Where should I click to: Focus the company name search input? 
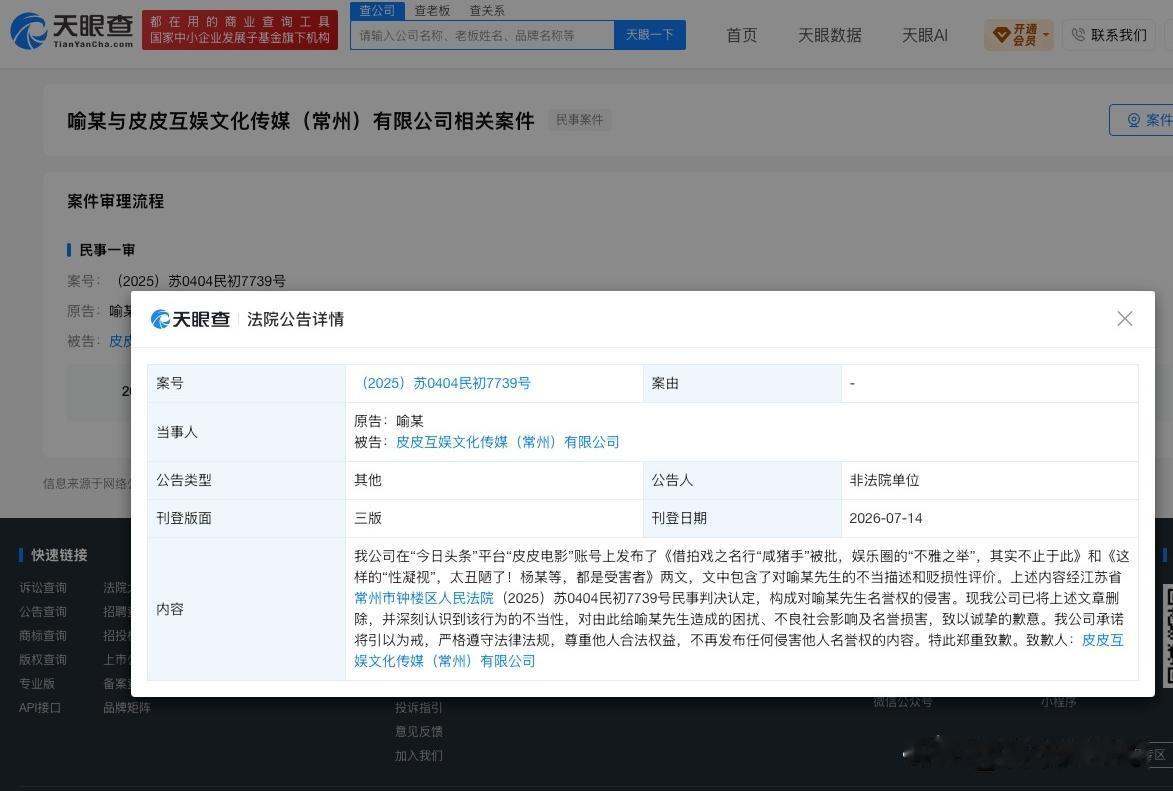tap(483, 35)
